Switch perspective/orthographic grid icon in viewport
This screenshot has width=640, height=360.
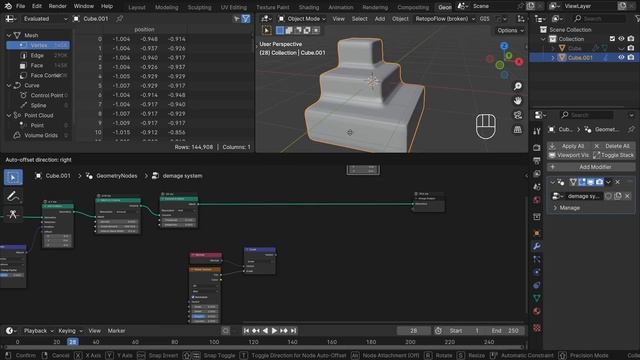tap(518, 129)
